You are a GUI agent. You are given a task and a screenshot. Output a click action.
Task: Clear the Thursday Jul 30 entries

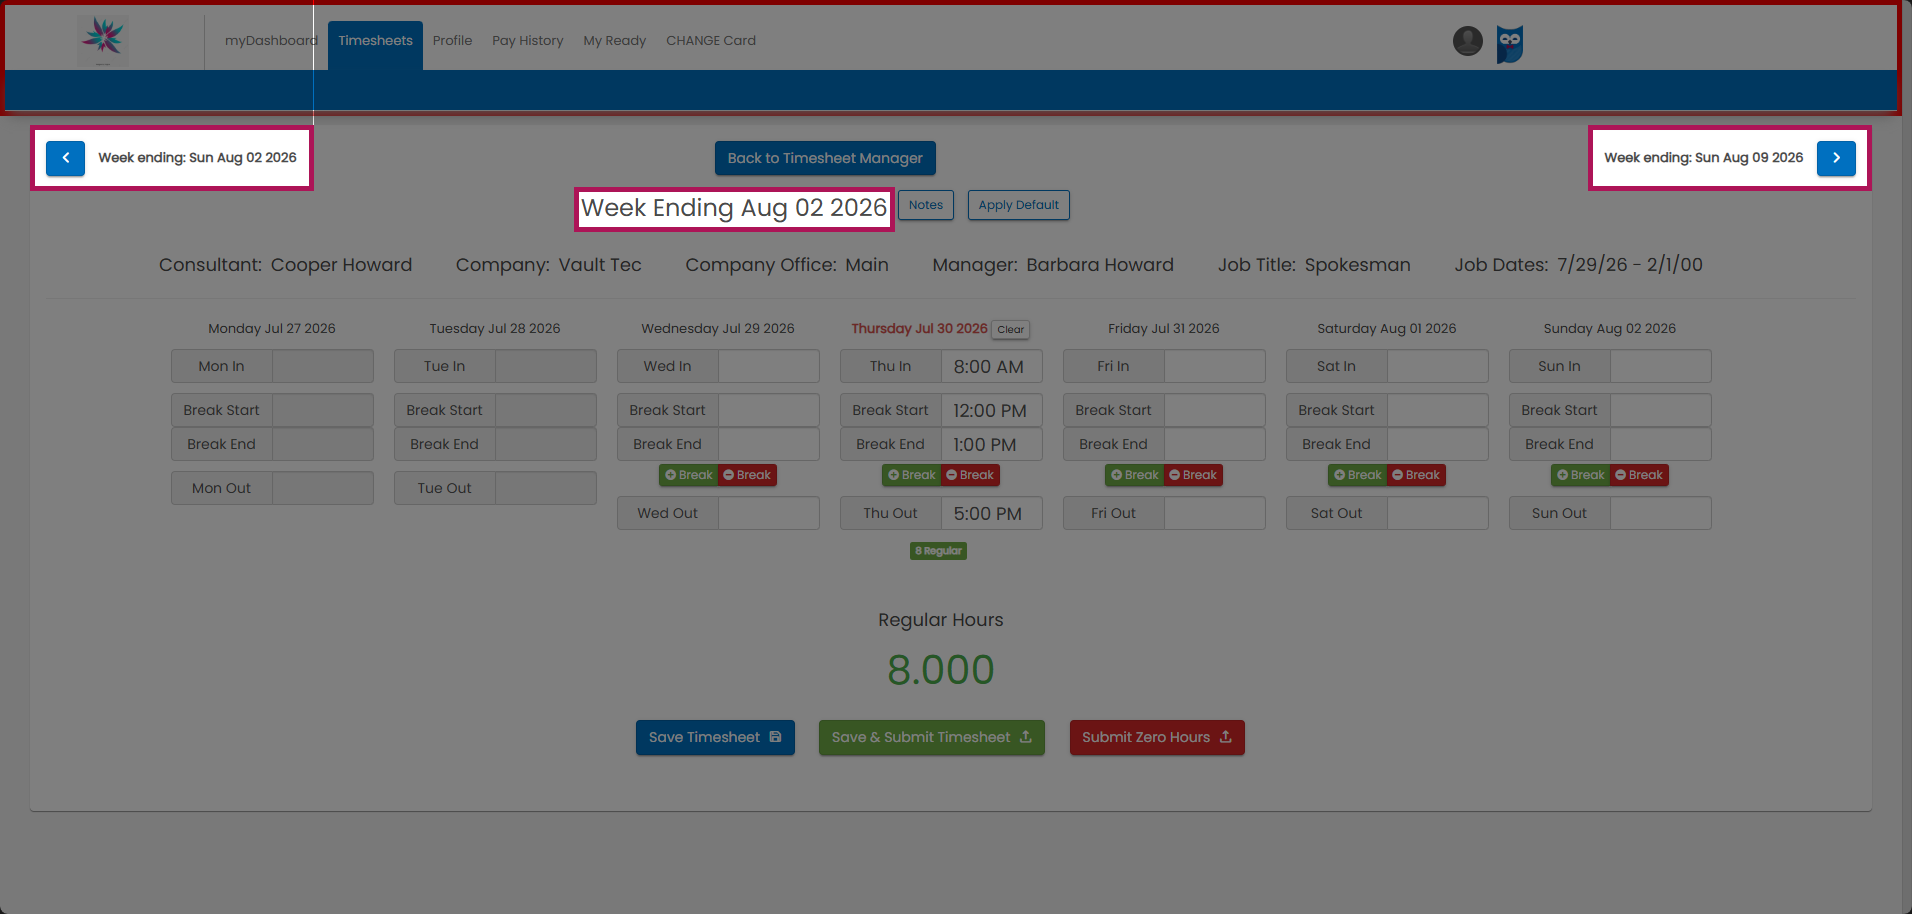point(1010,329)
